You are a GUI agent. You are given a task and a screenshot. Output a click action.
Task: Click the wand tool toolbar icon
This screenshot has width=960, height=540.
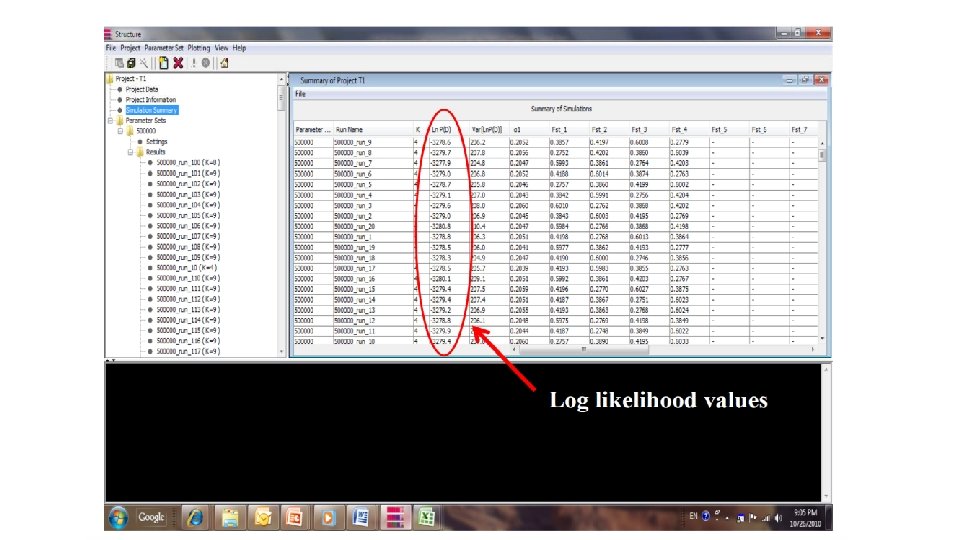[x=144, y=63]
